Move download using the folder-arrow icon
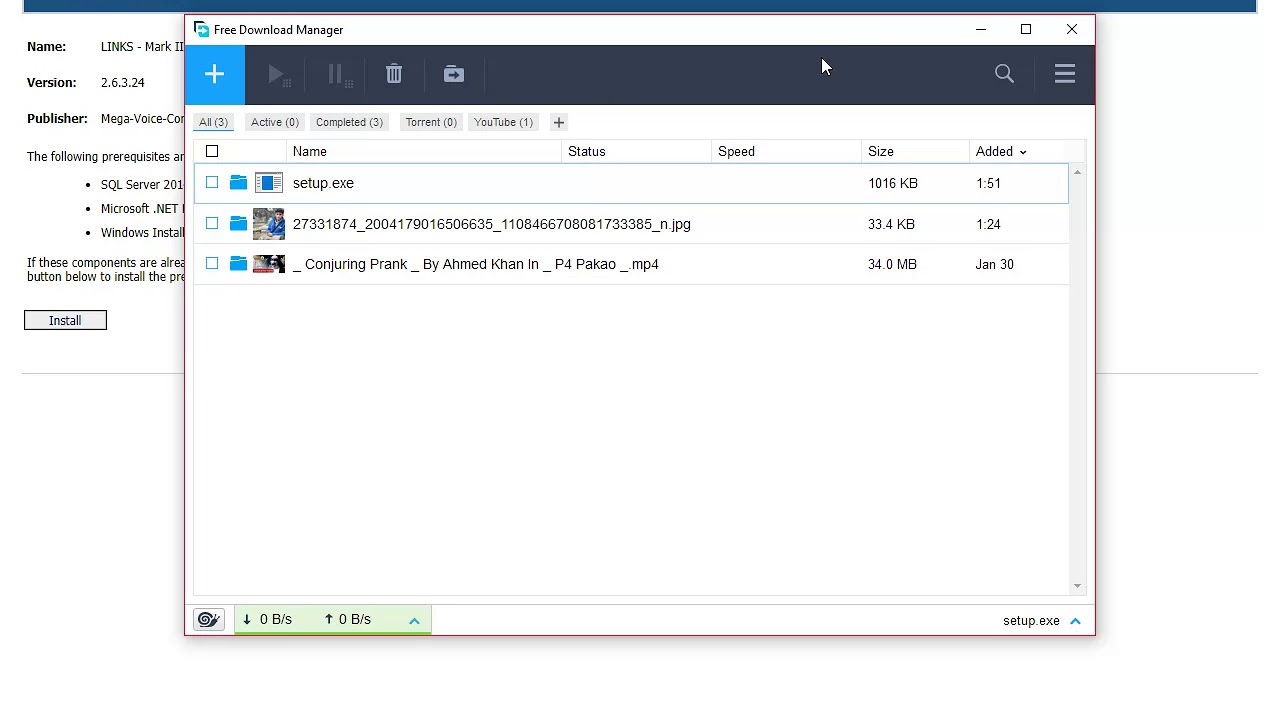 [454, 74]
